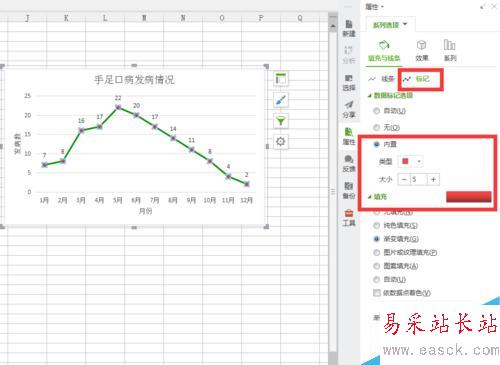Decrease marker size with minus button
The height and width of the screenshot is (365, 500).
click(404, 180)
